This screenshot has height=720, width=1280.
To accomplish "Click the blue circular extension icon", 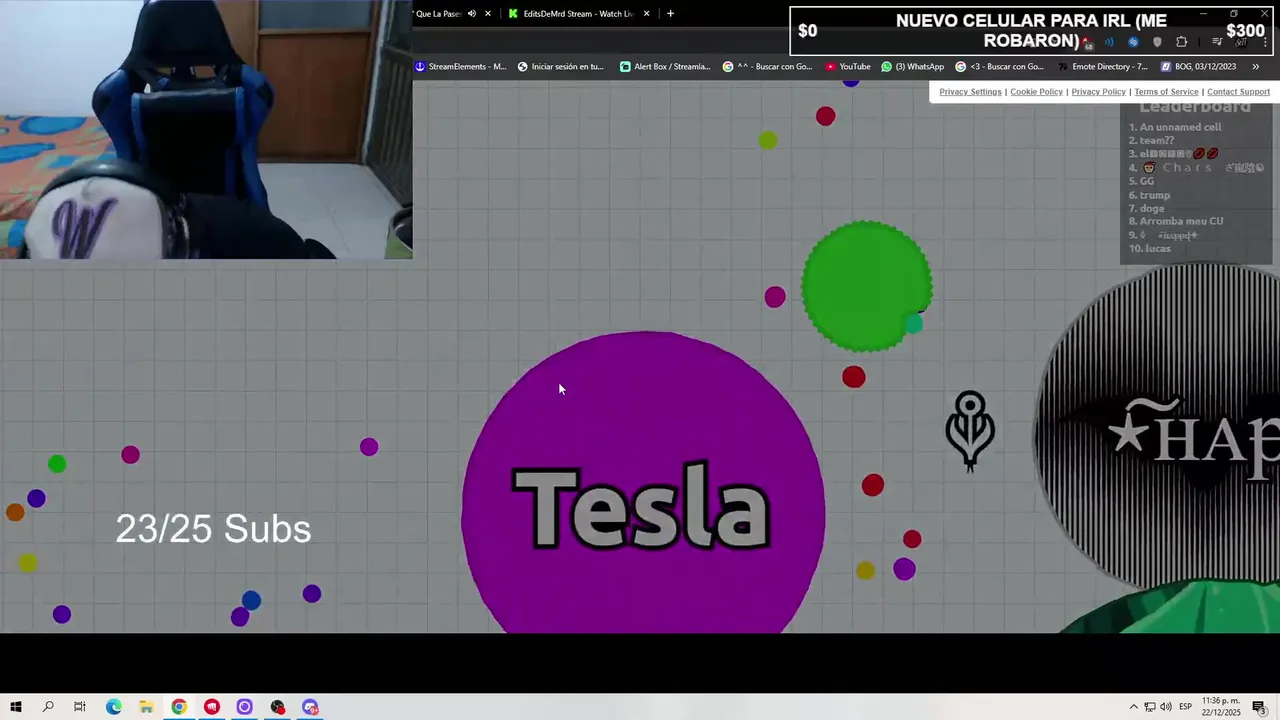I will (1133, 42).
